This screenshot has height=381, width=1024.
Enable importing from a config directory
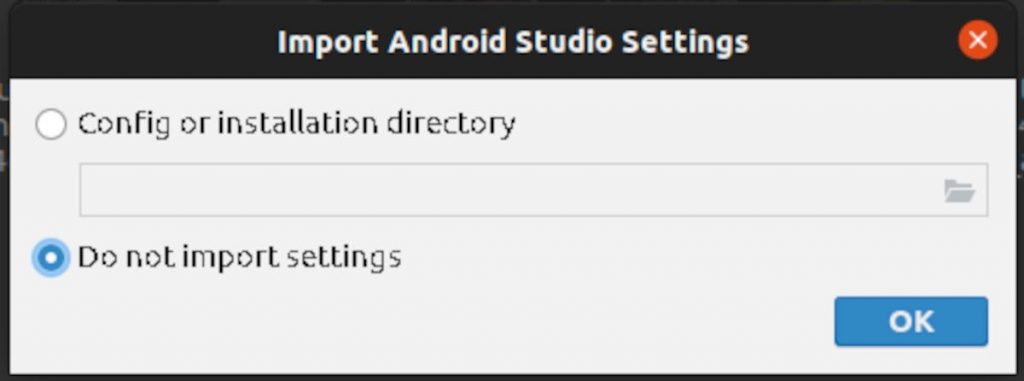click(x=51, y=124)
